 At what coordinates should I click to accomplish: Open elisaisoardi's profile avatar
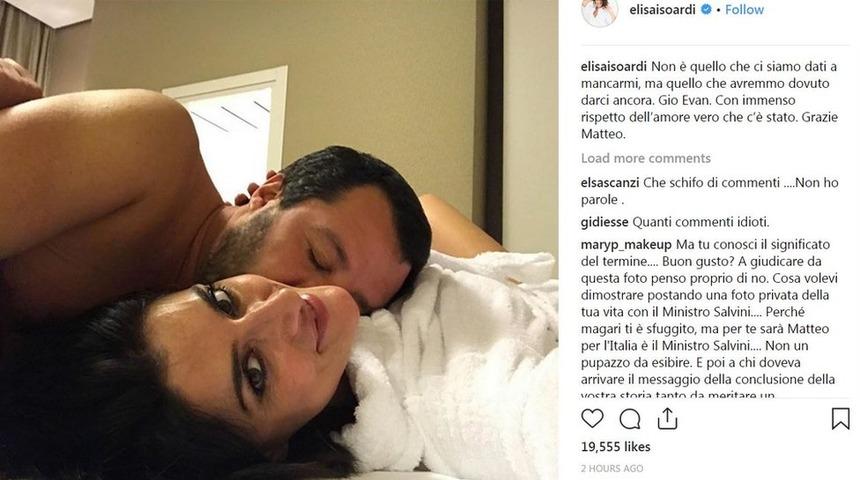click(x=599, y=11)
